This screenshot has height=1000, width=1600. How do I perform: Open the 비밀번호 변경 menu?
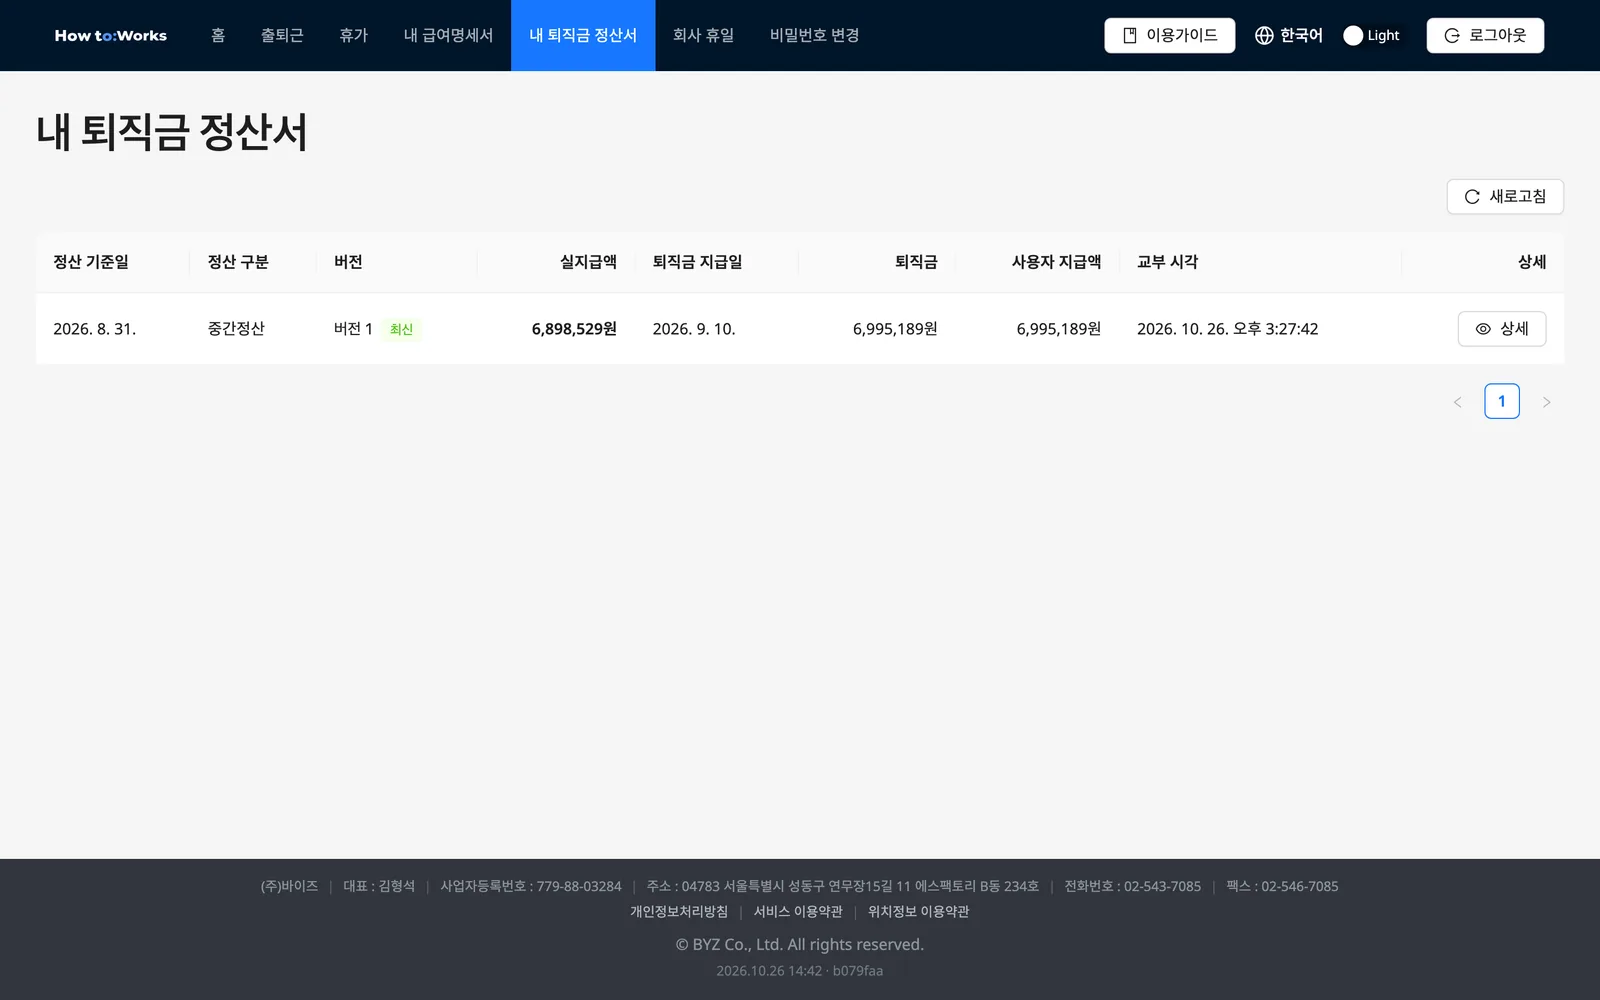tap(815, 35)
